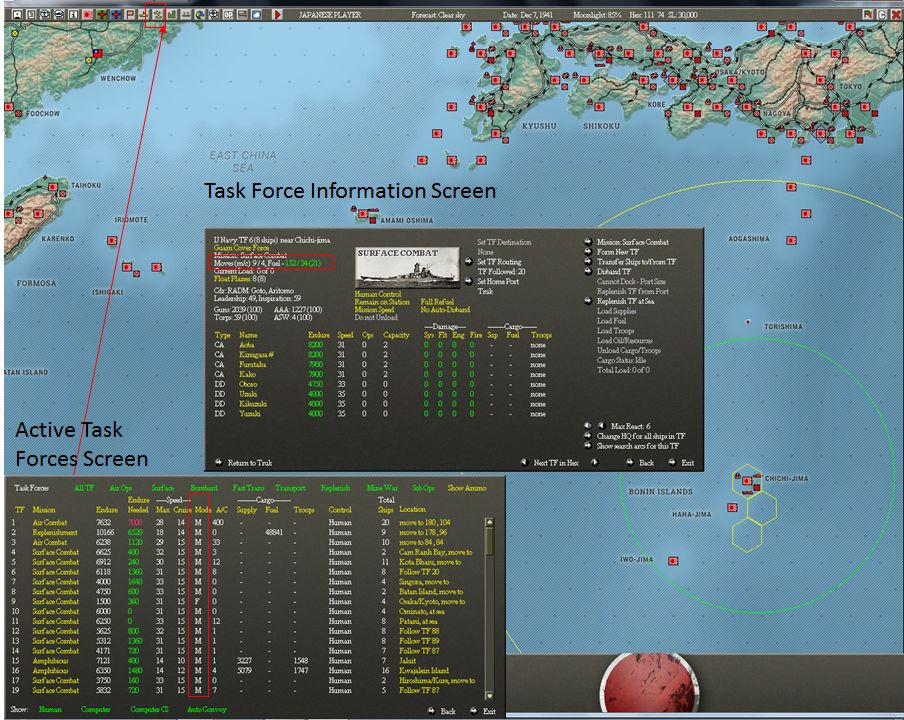Viewport: 904px width, 720px height.
Task: Click Replenish TF at Sea
Action: click(626, 301)
